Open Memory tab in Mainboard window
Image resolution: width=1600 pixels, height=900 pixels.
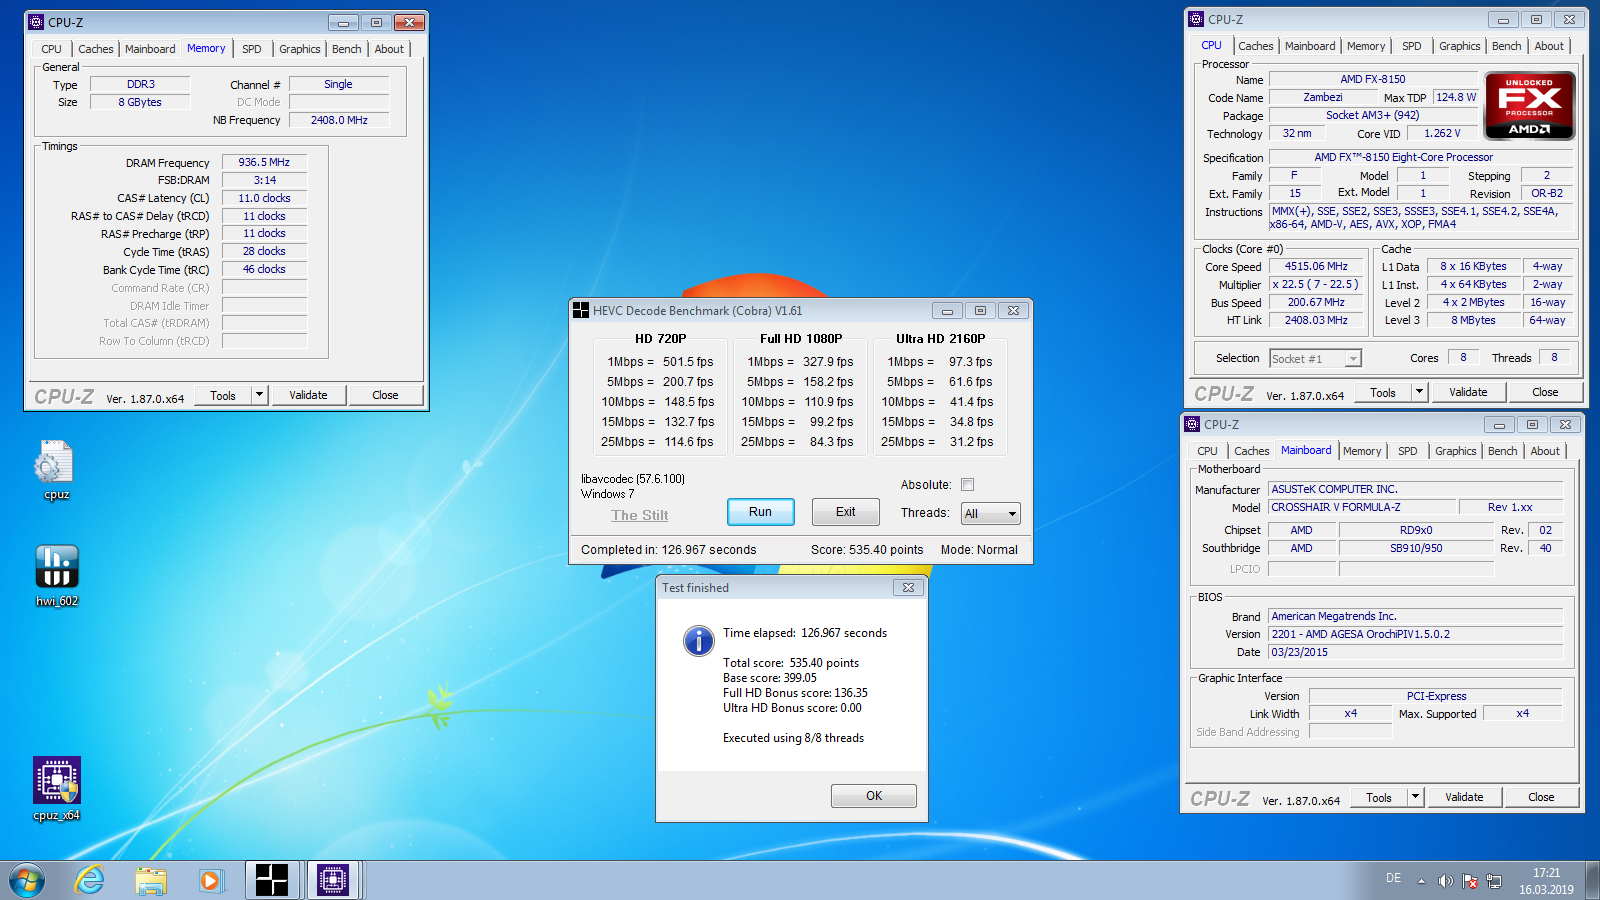pyautogui.click(x=1362, y=451)
